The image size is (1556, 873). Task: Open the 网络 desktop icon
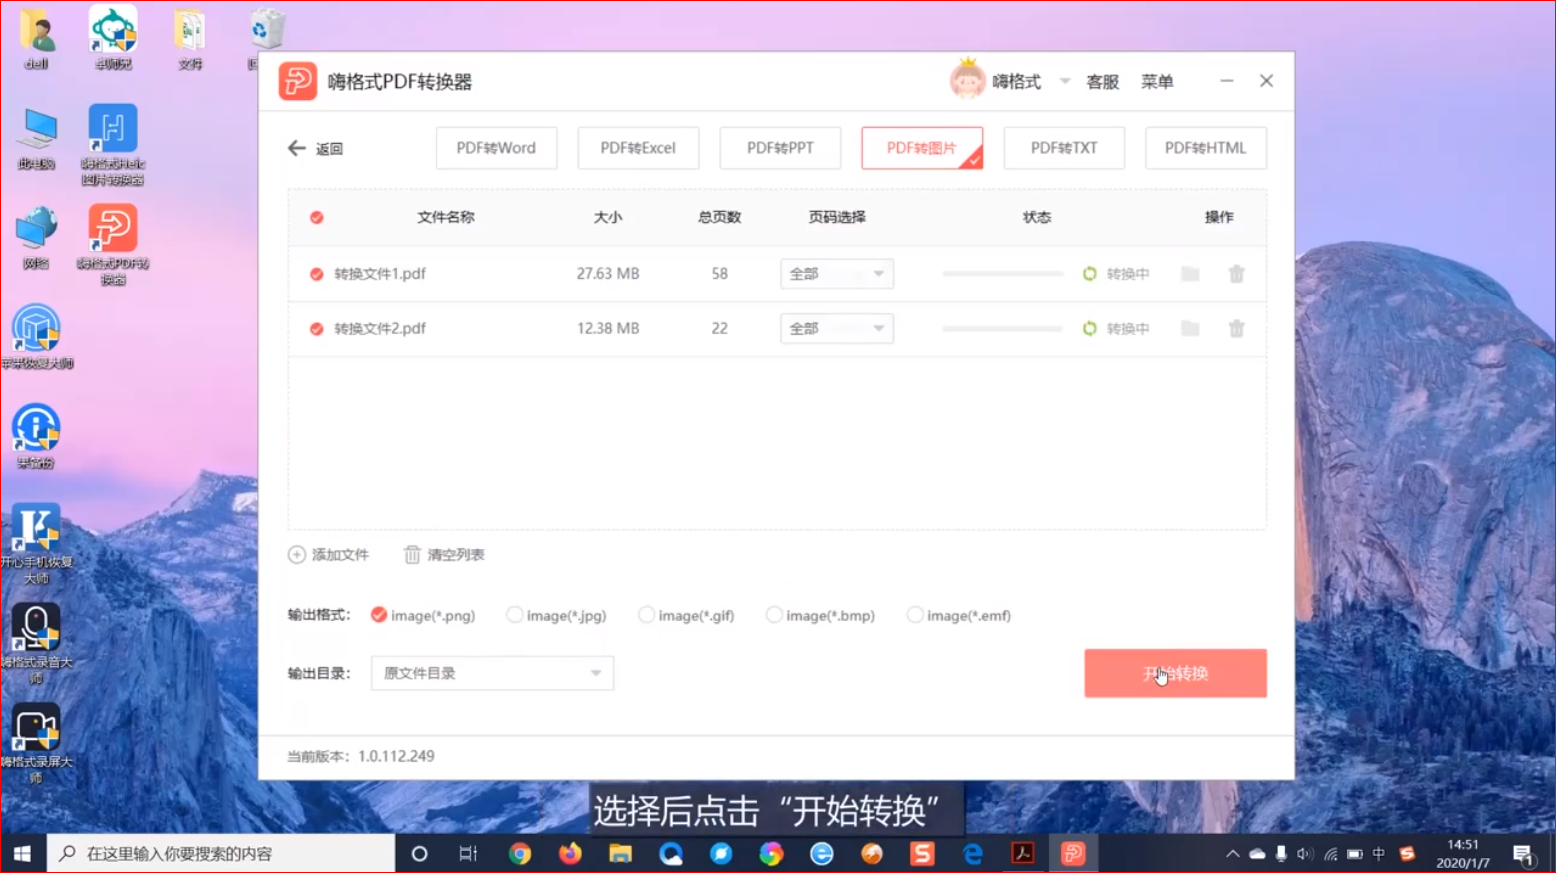coord(36,237)
